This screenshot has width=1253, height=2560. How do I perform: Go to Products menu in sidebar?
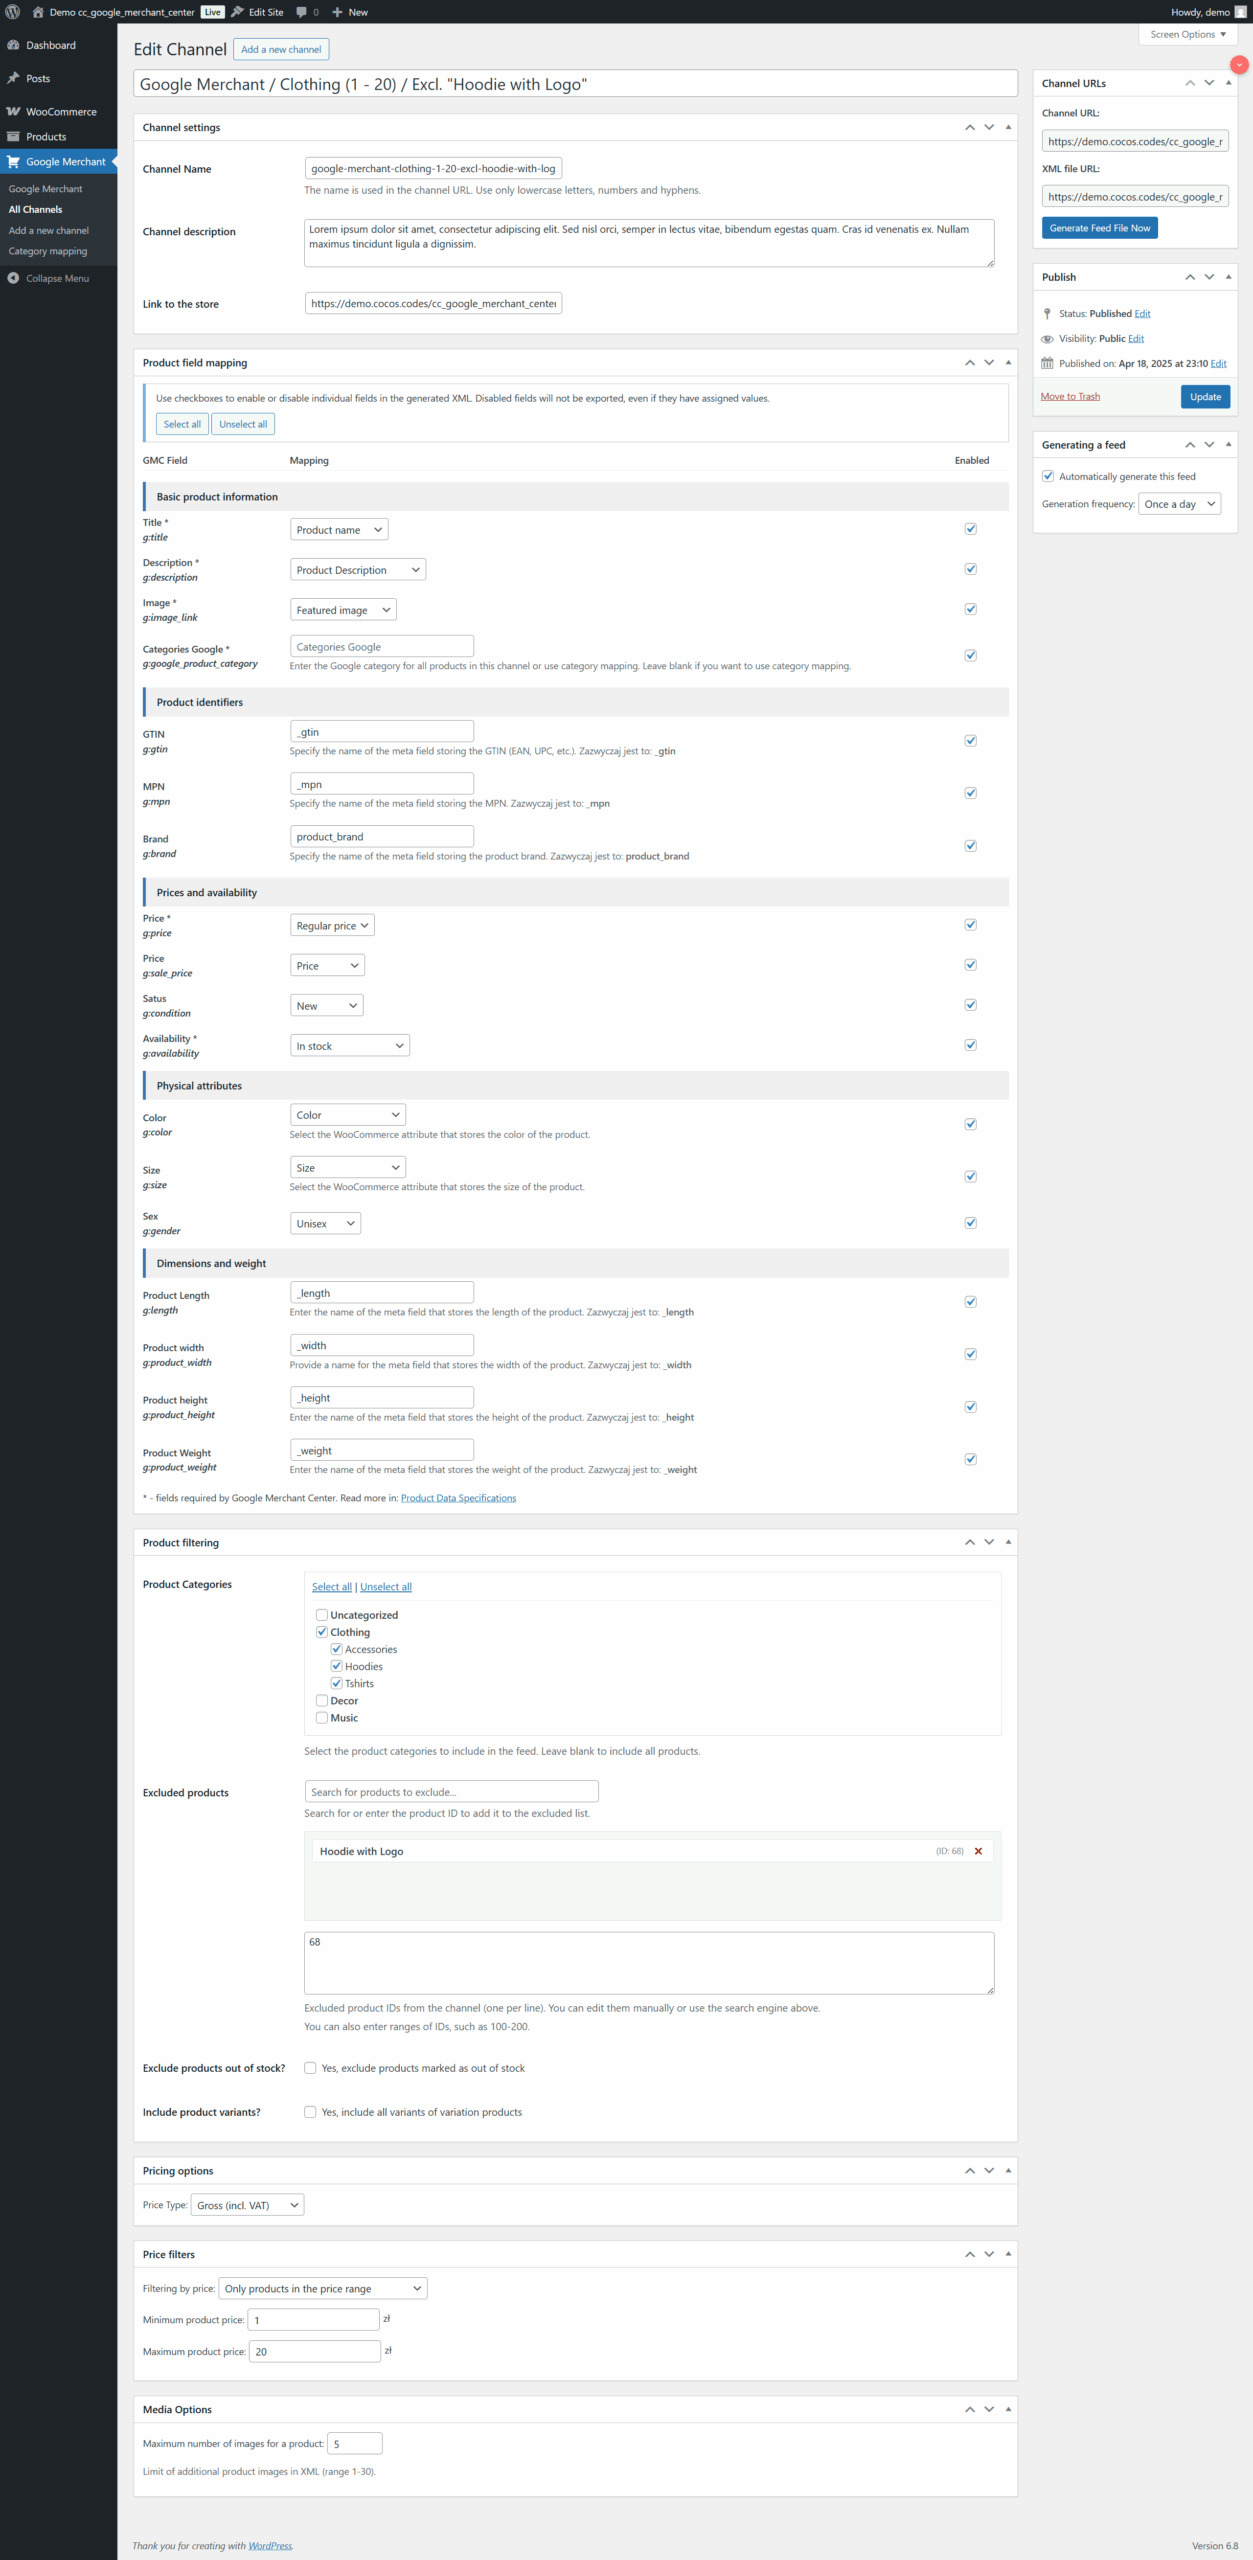46,137
